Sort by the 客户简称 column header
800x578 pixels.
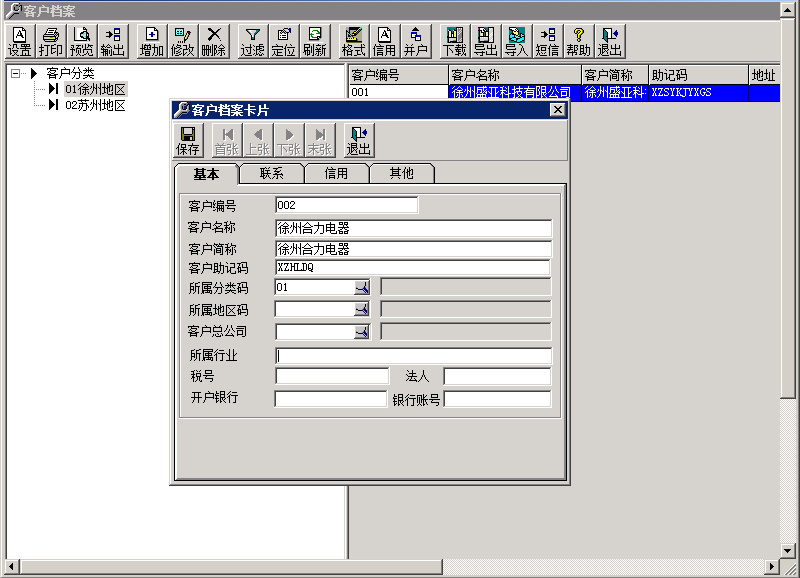615,75
